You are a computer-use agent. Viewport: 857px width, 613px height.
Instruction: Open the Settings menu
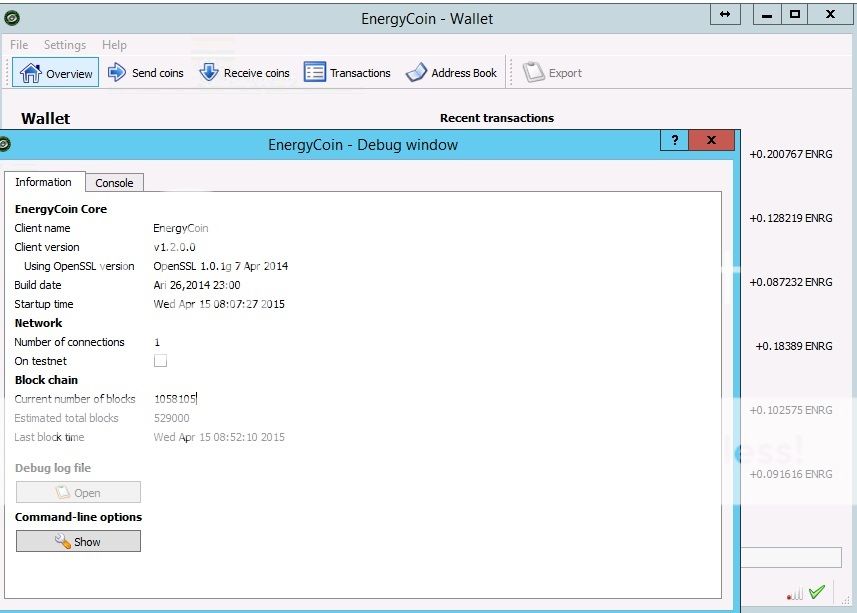pyautogui.click(x=64, y=45)
